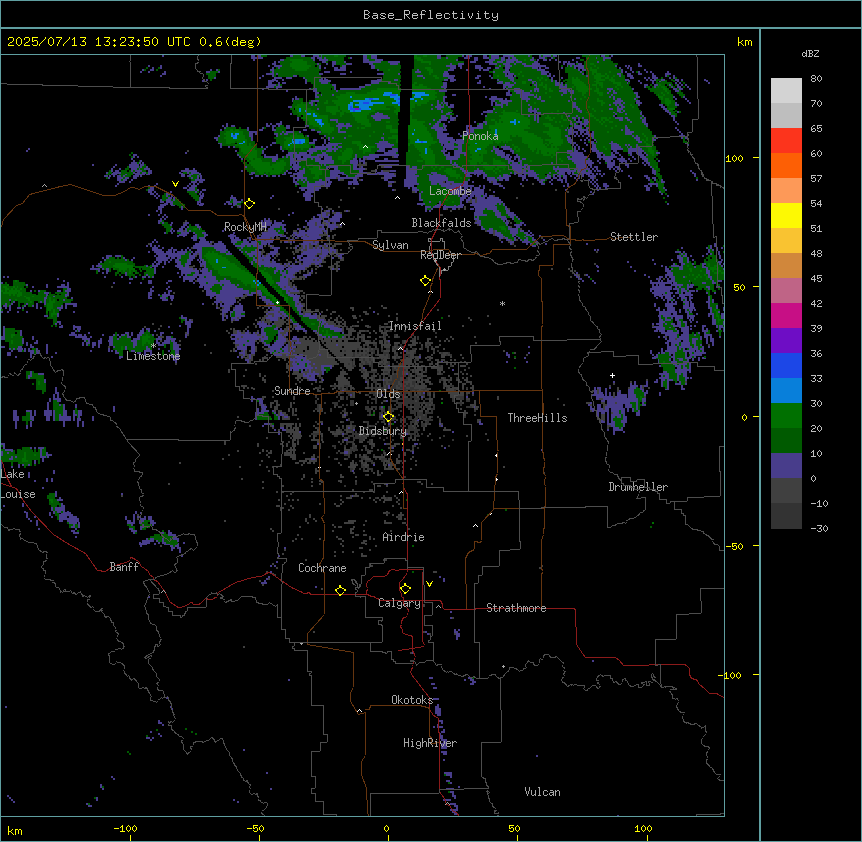Click the Stettler label
This screenshot has width=862, height=842.
point(634,237)
